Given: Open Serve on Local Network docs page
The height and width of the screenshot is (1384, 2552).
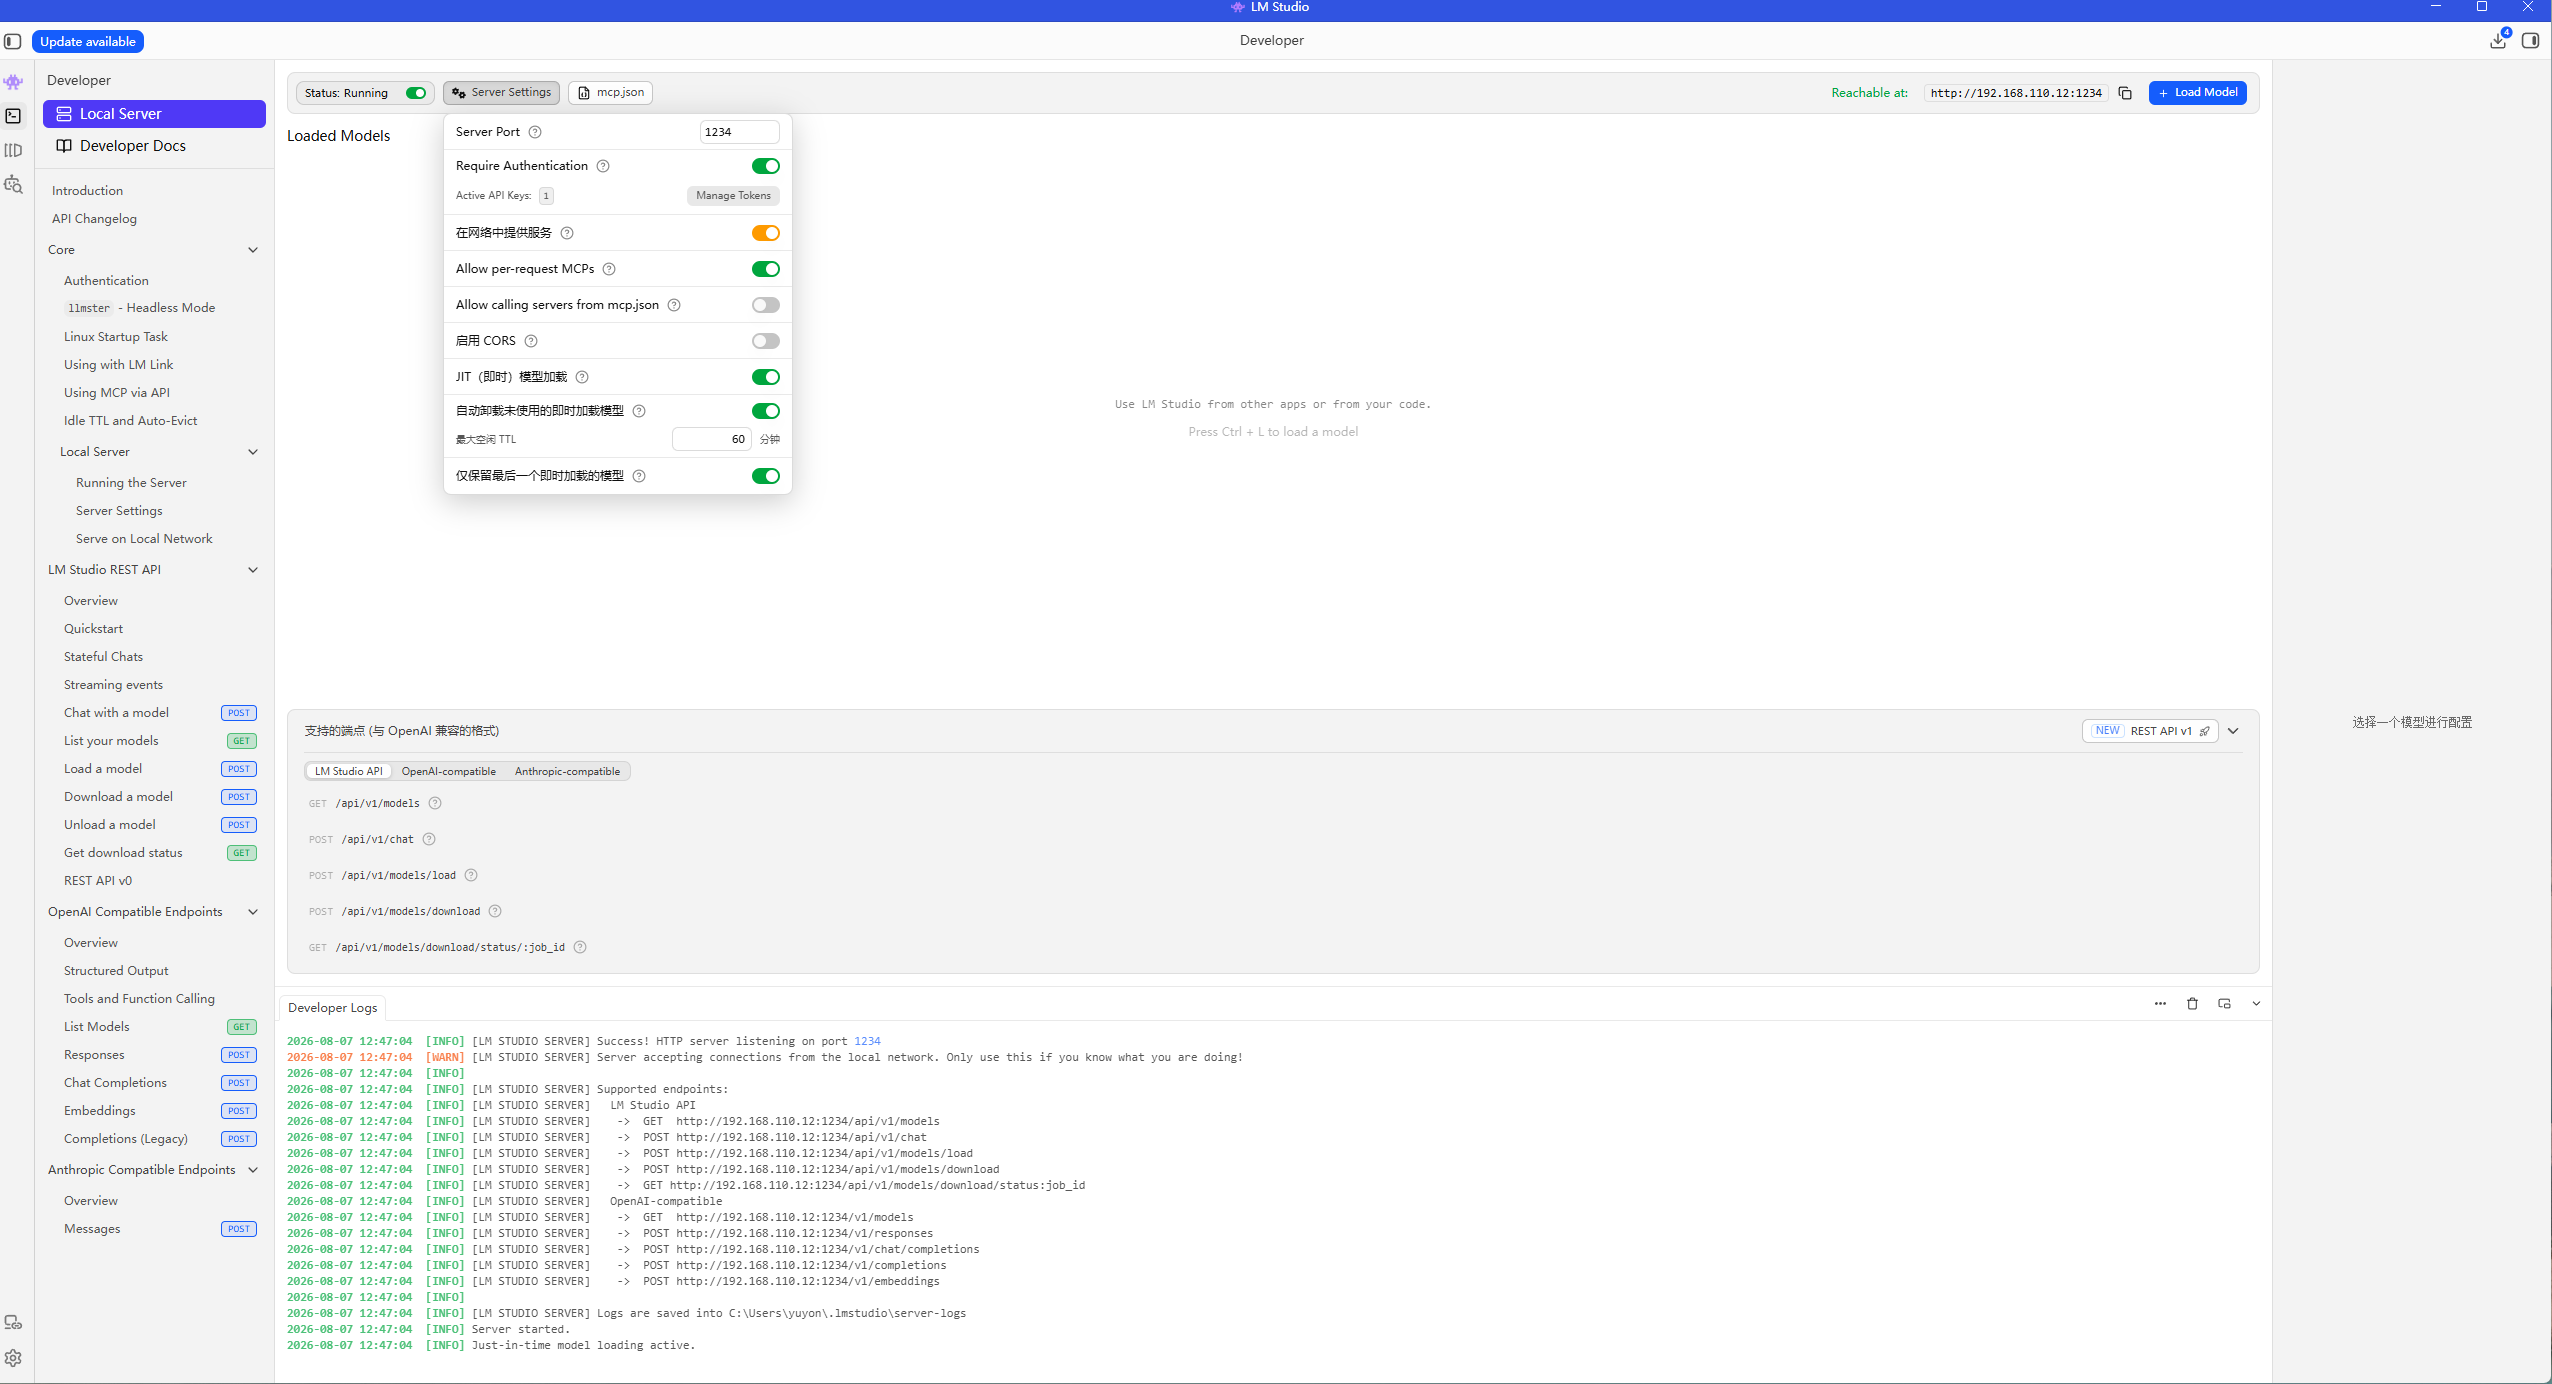Looking at the screenshot, I should pyautogui.click(x=144, y=539).
